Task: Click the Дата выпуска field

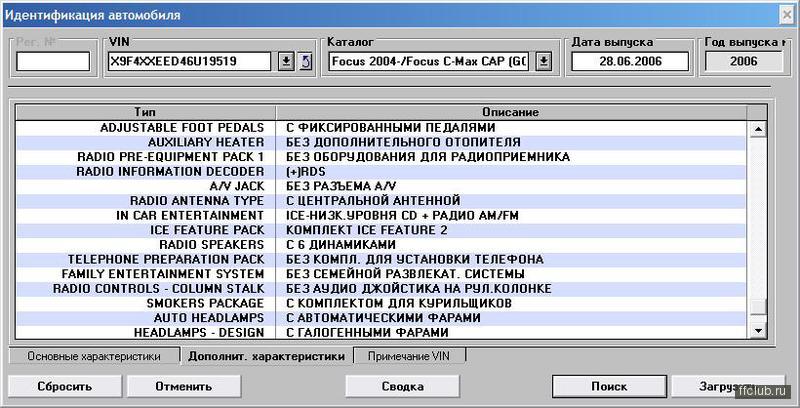Action: [630, 62]
